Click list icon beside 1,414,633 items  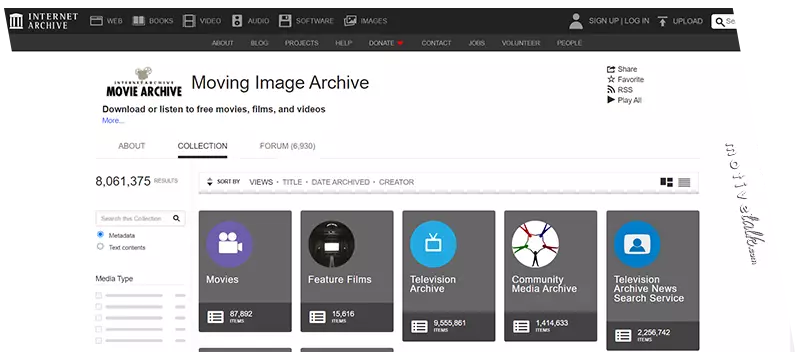tap(521, 326)
